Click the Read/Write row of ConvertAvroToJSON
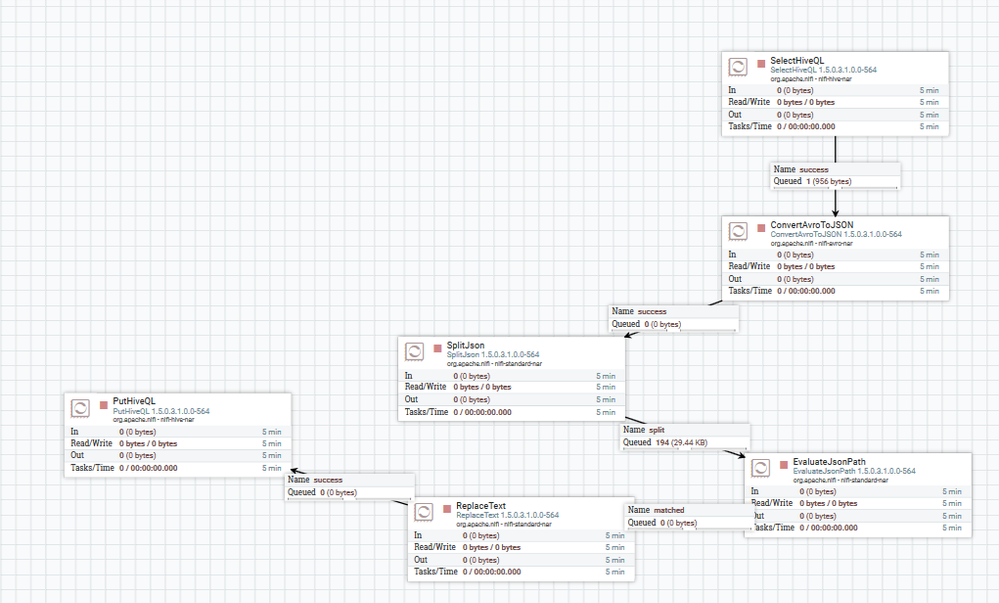This screenshot has width=999, height=603. 835,266
